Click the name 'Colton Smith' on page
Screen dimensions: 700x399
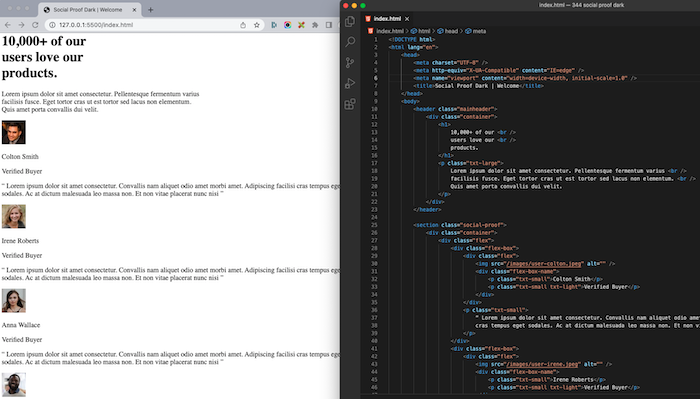[x=20, y=157]
